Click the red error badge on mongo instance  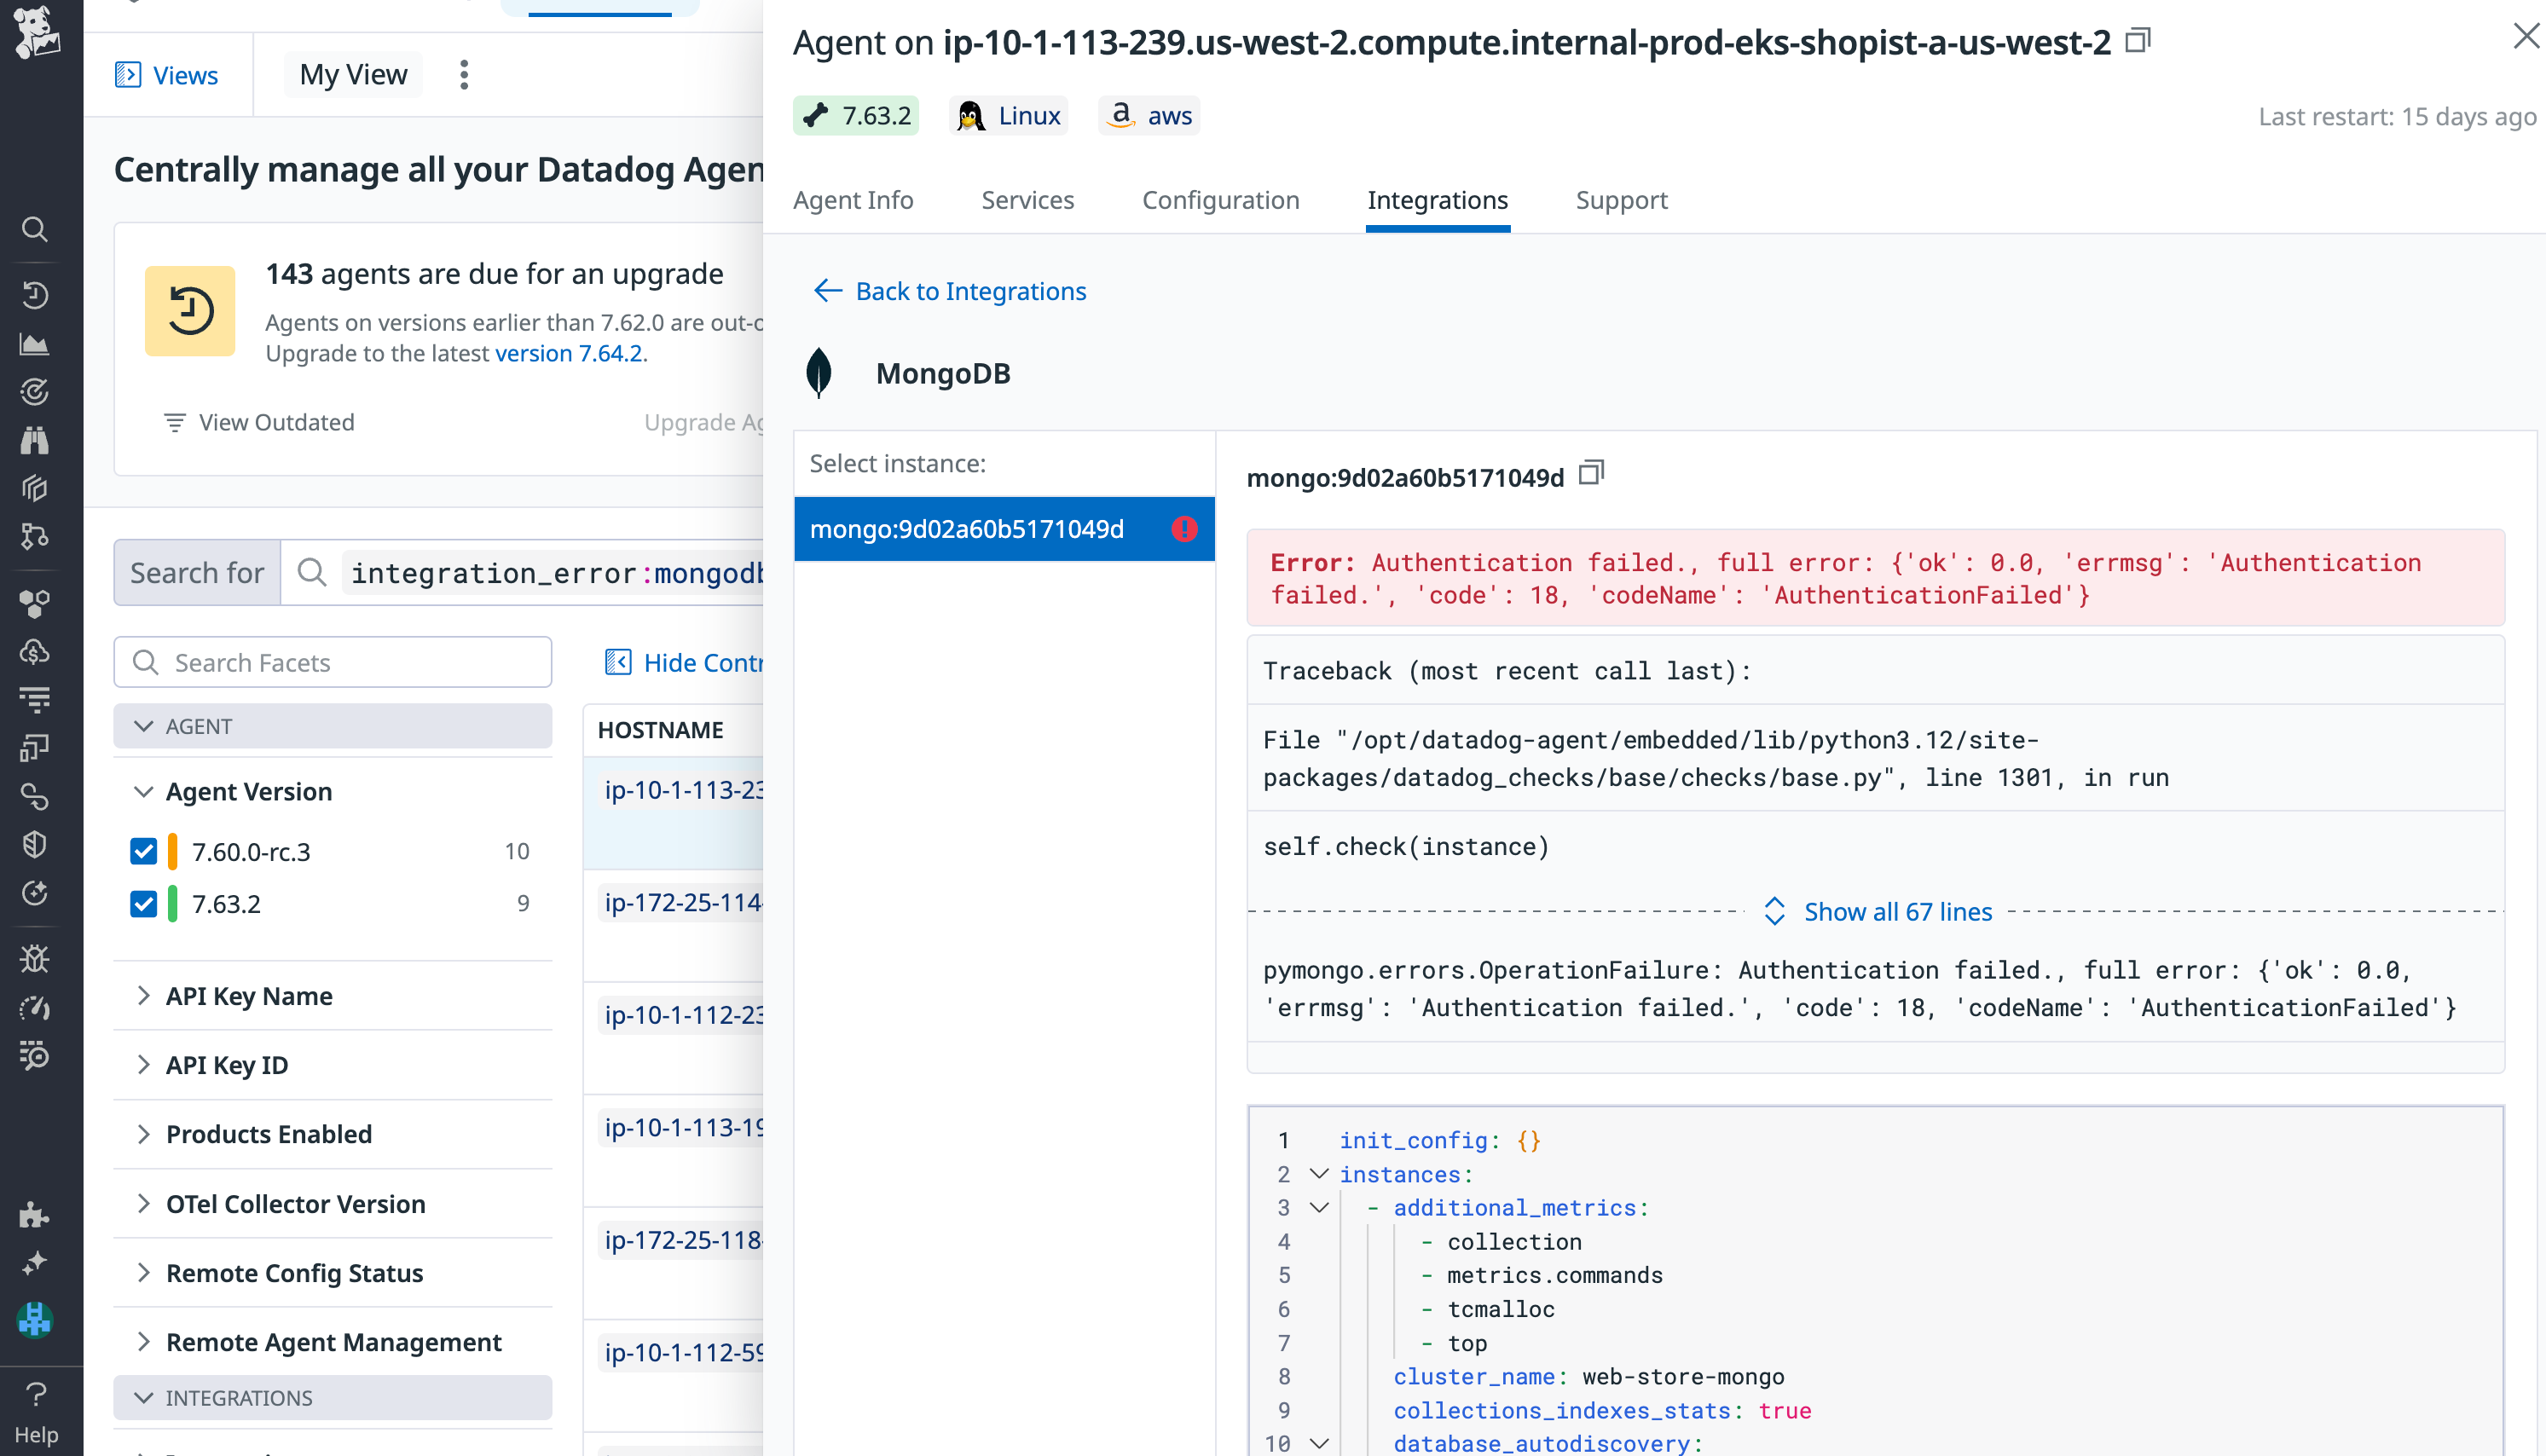pos(1184,529)
